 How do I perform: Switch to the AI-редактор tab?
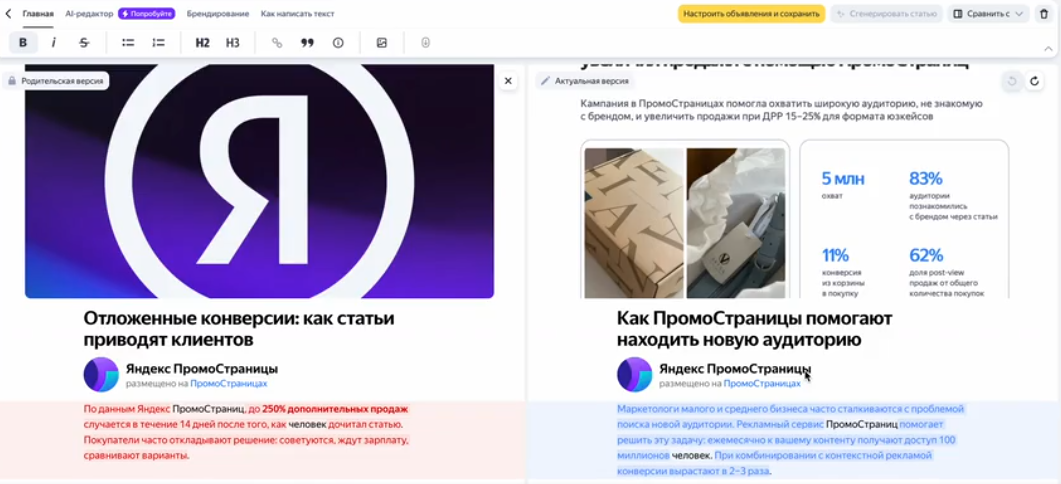tap(89, 14)
